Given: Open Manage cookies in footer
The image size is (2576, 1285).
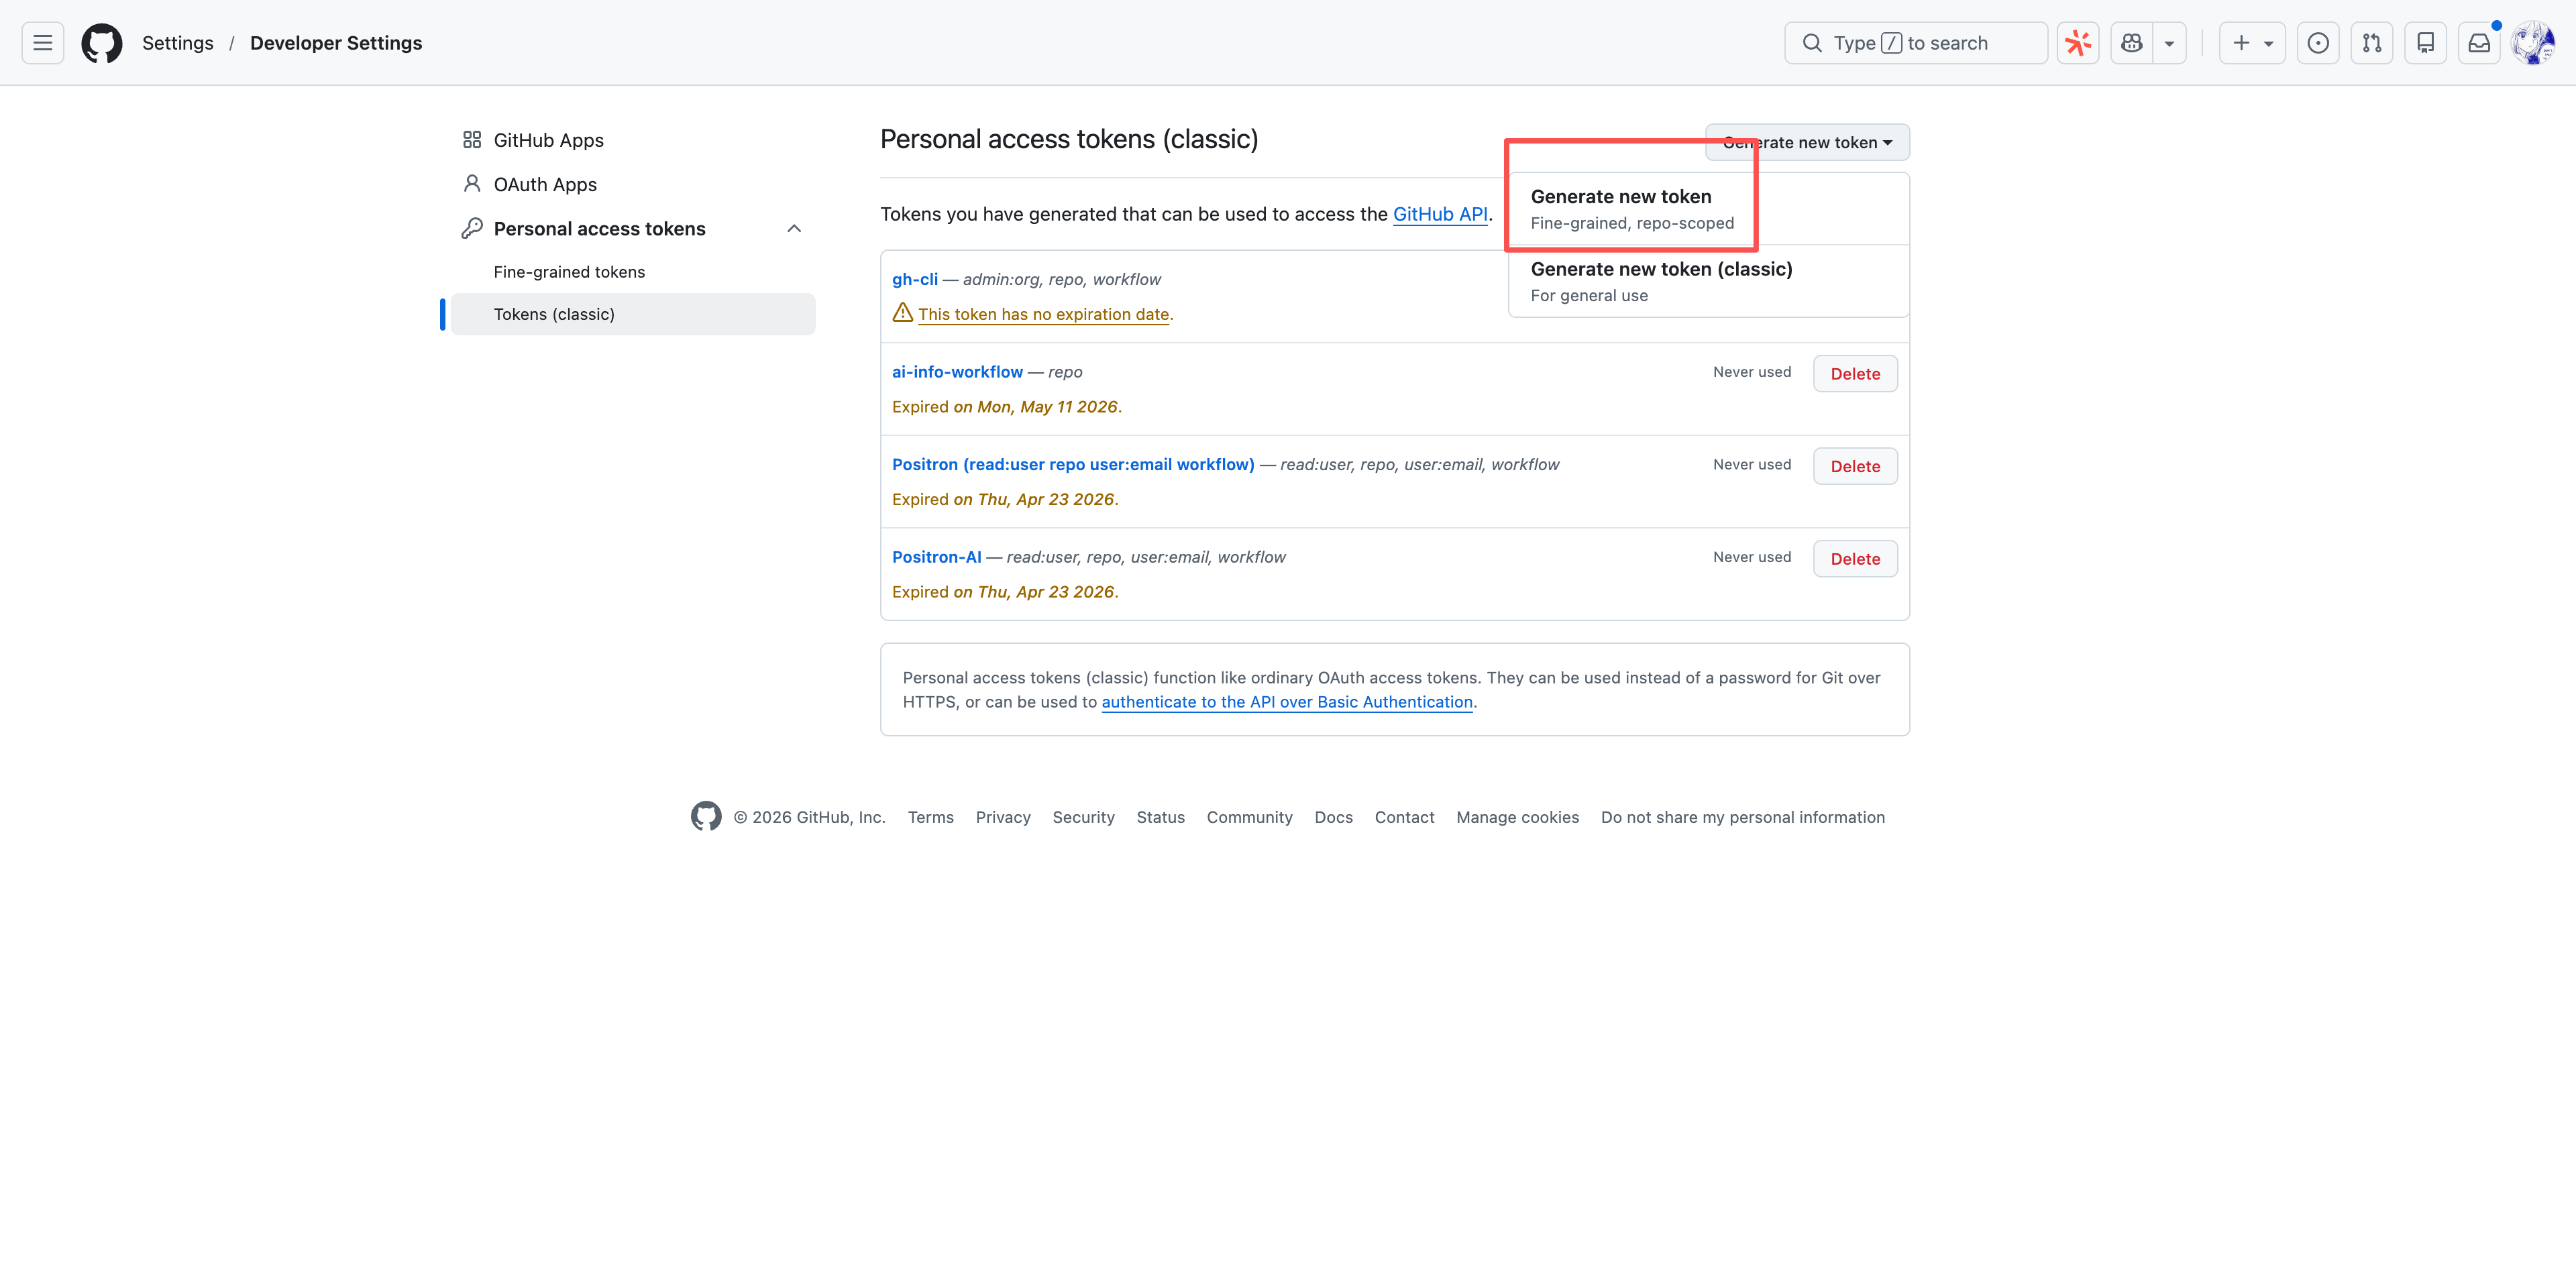Looking at the screenshot, I should 1517,817.
